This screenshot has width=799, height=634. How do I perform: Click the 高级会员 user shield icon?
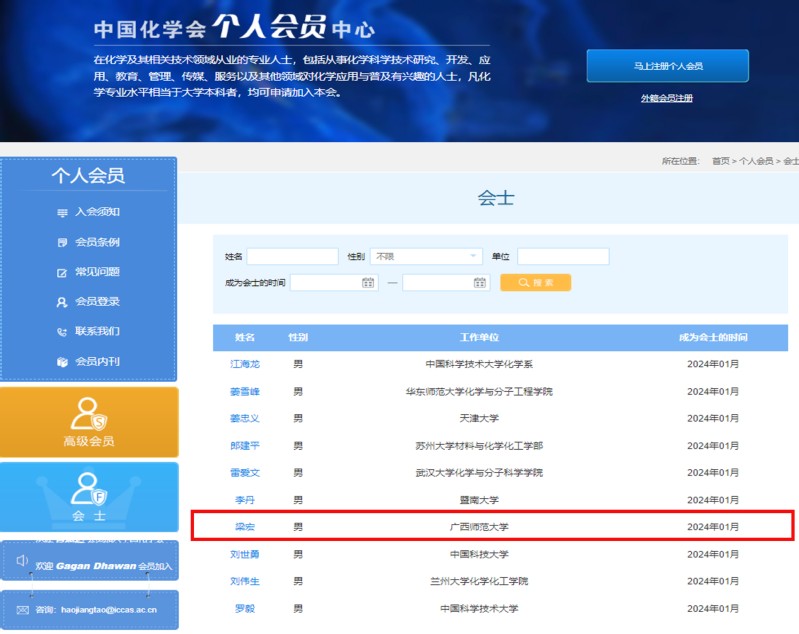89,414
